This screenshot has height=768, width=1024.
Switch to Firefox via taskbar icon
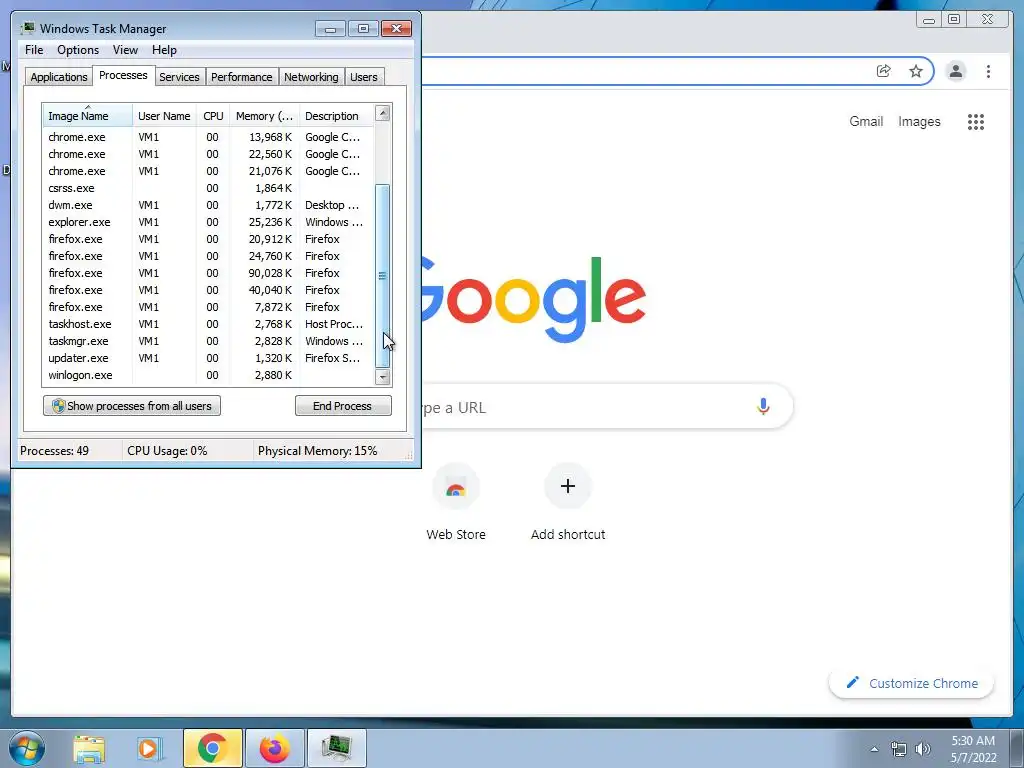[x=274, y=748]
